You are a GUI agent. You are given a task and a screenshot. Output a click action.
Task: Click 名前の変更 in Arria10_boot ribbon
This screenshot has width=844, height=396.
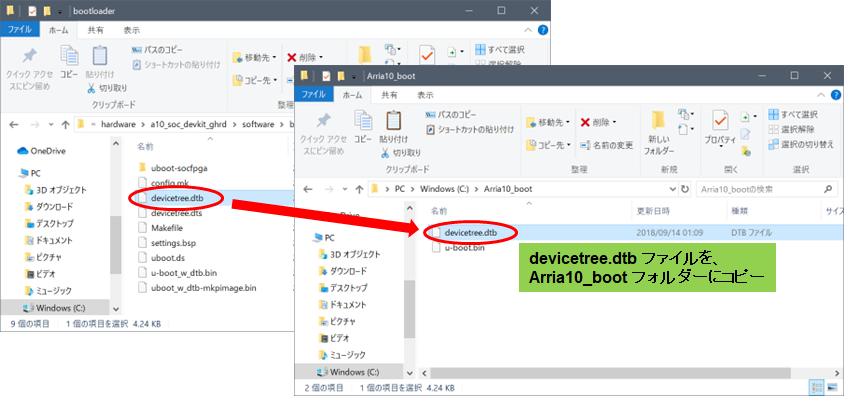pos(607,145)
